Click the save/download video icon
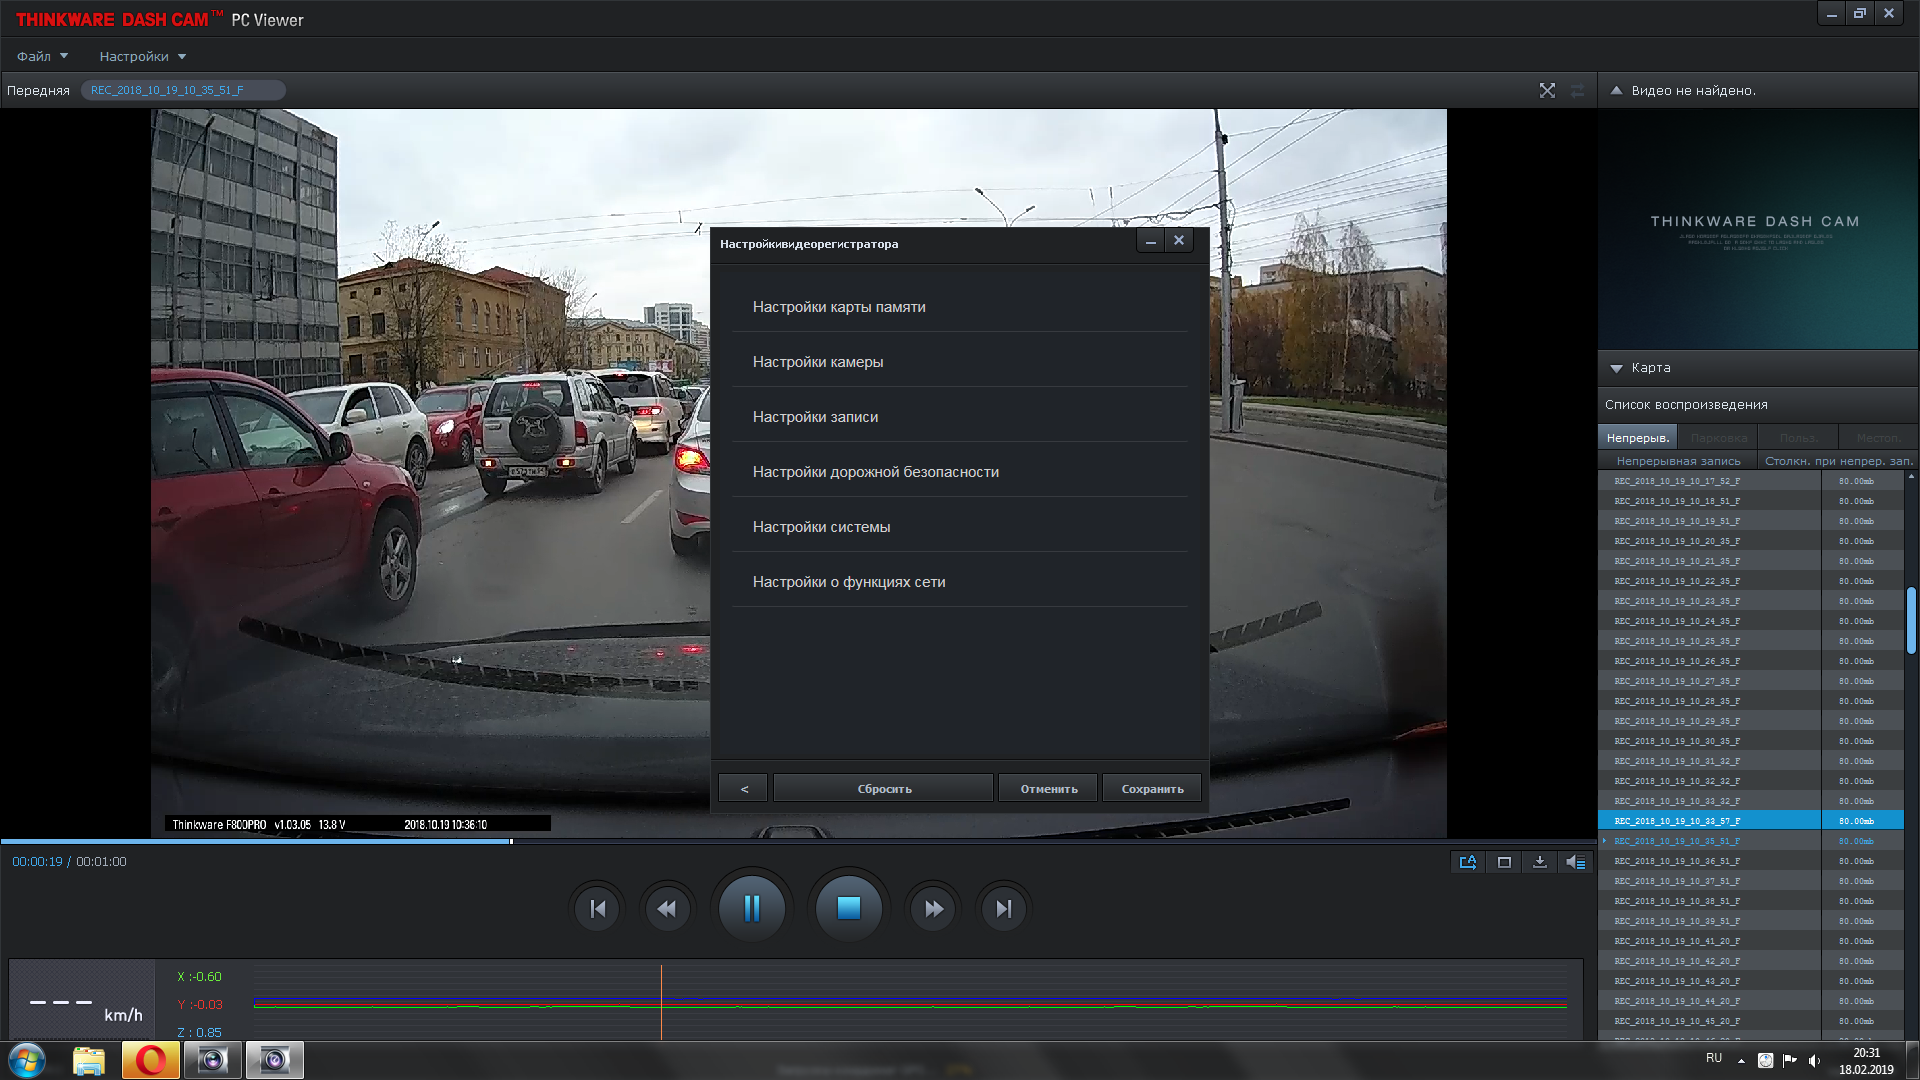This screenshot has height=1080, width=1920. click(1540, 862)
